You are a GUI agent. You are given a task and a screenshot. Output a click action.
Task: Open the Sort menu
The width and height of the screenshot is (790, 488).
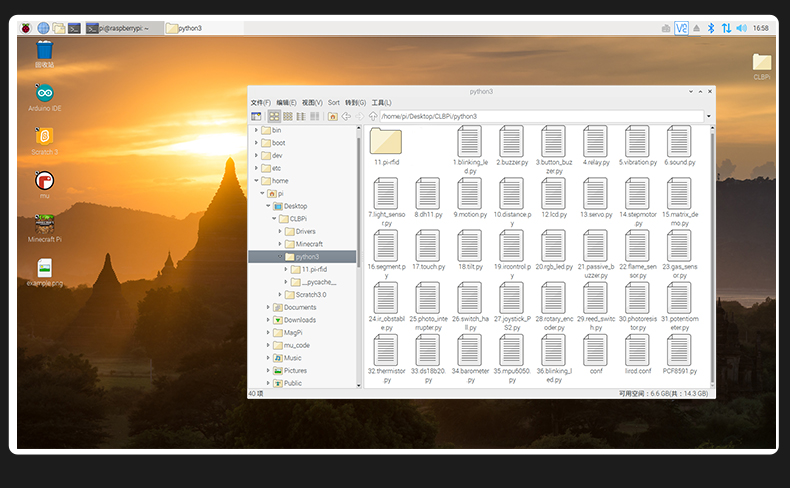coord(334,102)
